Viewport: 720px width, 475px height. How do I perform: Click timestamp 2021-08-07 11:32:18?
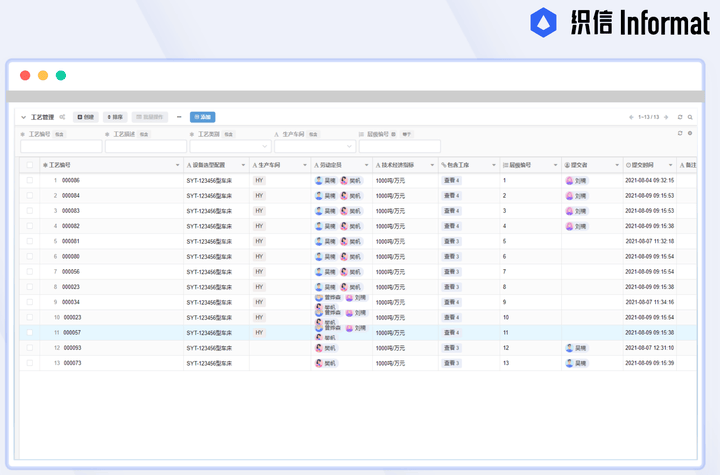pos(649,241)
